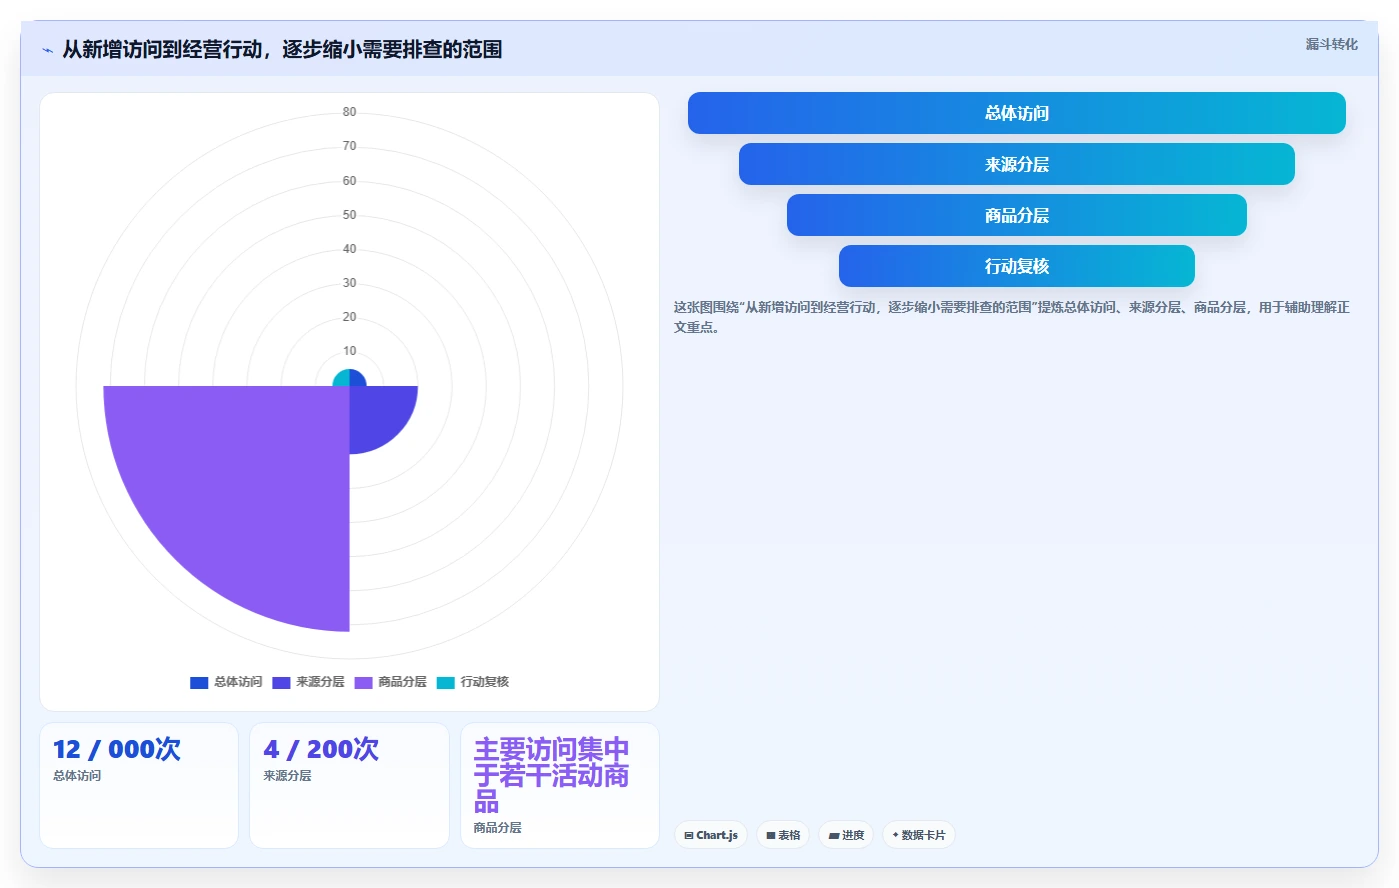
Task: Click the 漏斗转化 label in header
Action: click(1331, 44)
